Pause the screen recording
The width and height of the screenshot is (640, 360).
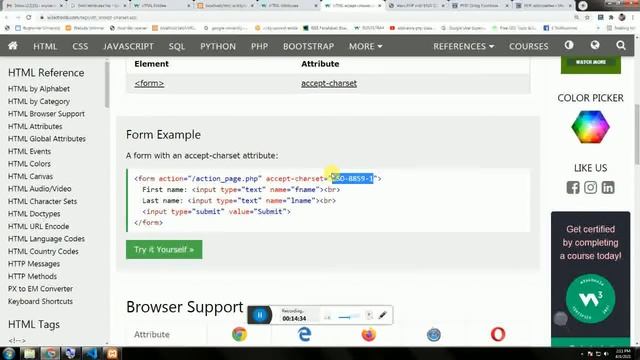(260, 315)
